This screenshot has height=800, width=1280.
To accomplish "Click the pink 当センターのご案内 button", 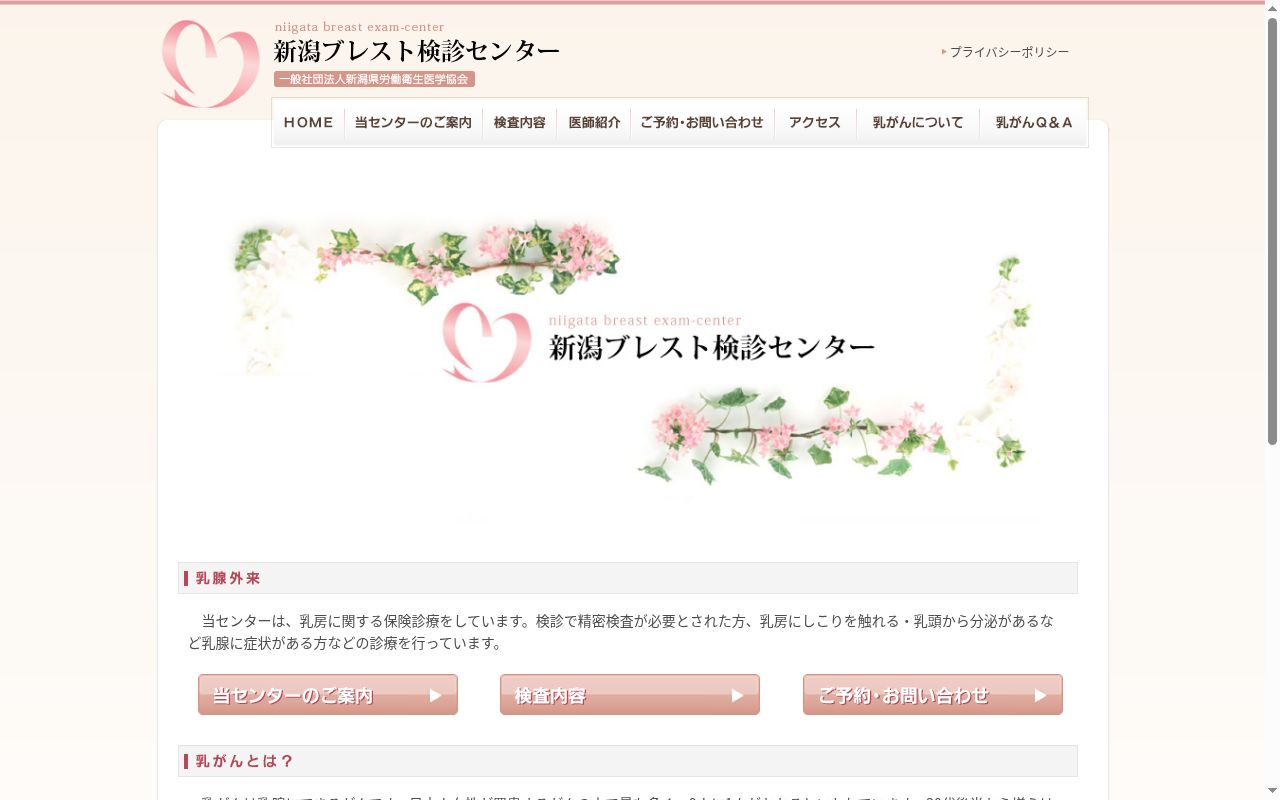I will point(328,695).
